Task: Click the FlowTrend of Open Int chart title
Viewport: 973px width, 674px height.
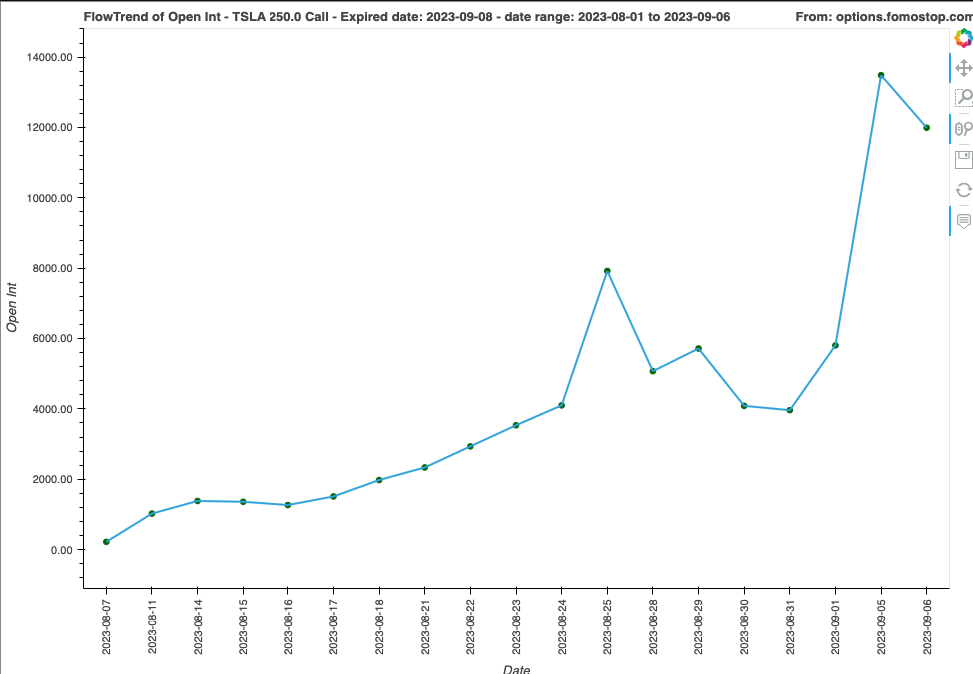Action: tap(407, 17)
